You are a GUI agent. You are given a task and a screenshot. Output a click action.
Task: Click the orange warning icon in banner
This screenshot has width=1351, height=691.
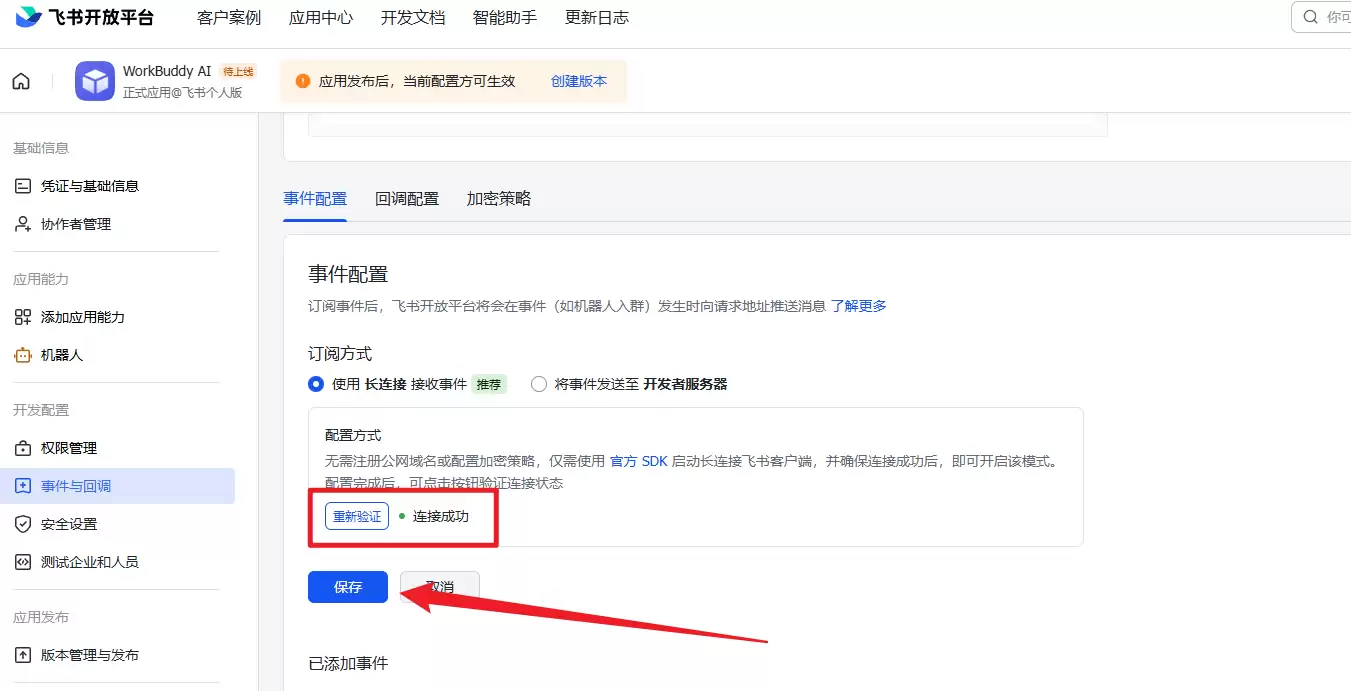303,81
